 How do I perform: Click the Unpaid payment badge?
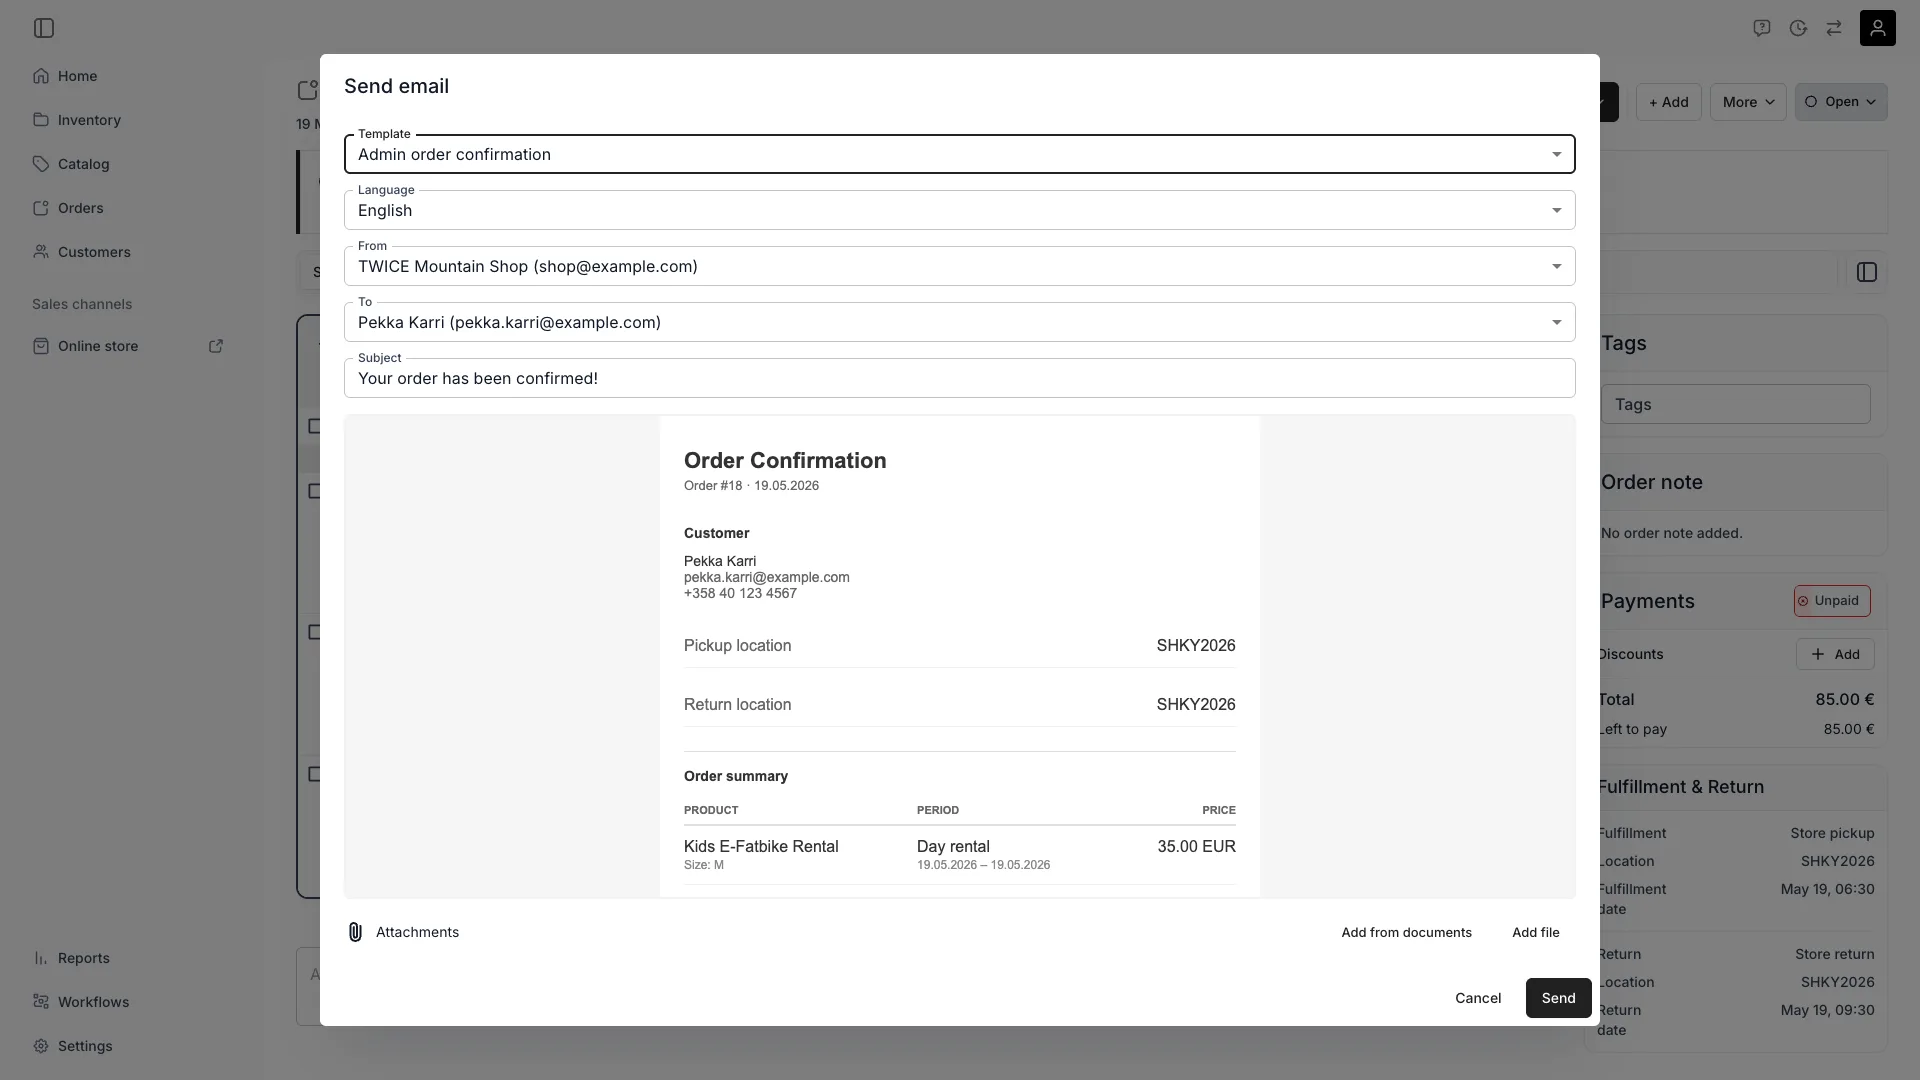click(x=1832, y=601)
